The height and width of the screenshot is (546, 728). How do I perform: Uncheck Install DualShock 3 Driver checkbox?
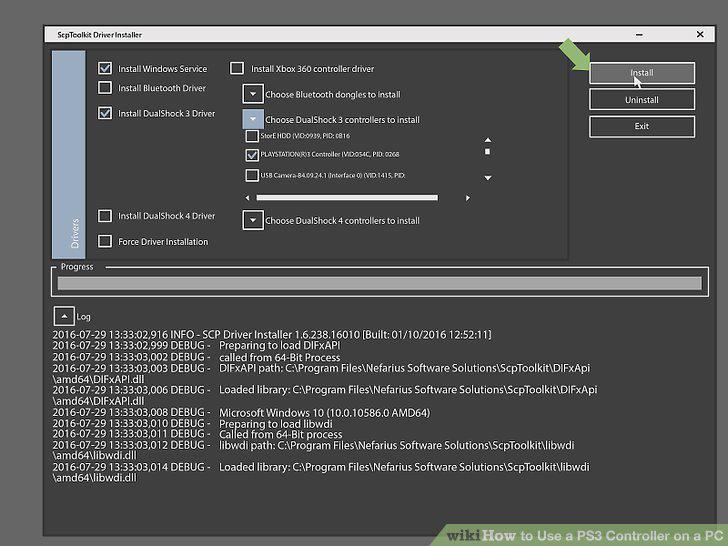tap(105, 113)
